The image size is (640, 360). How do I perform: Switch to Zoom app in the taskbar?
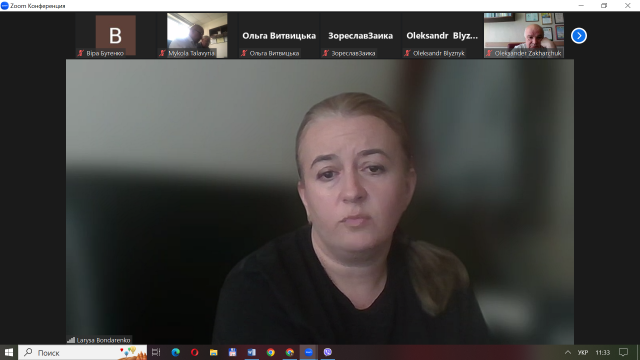309,352
